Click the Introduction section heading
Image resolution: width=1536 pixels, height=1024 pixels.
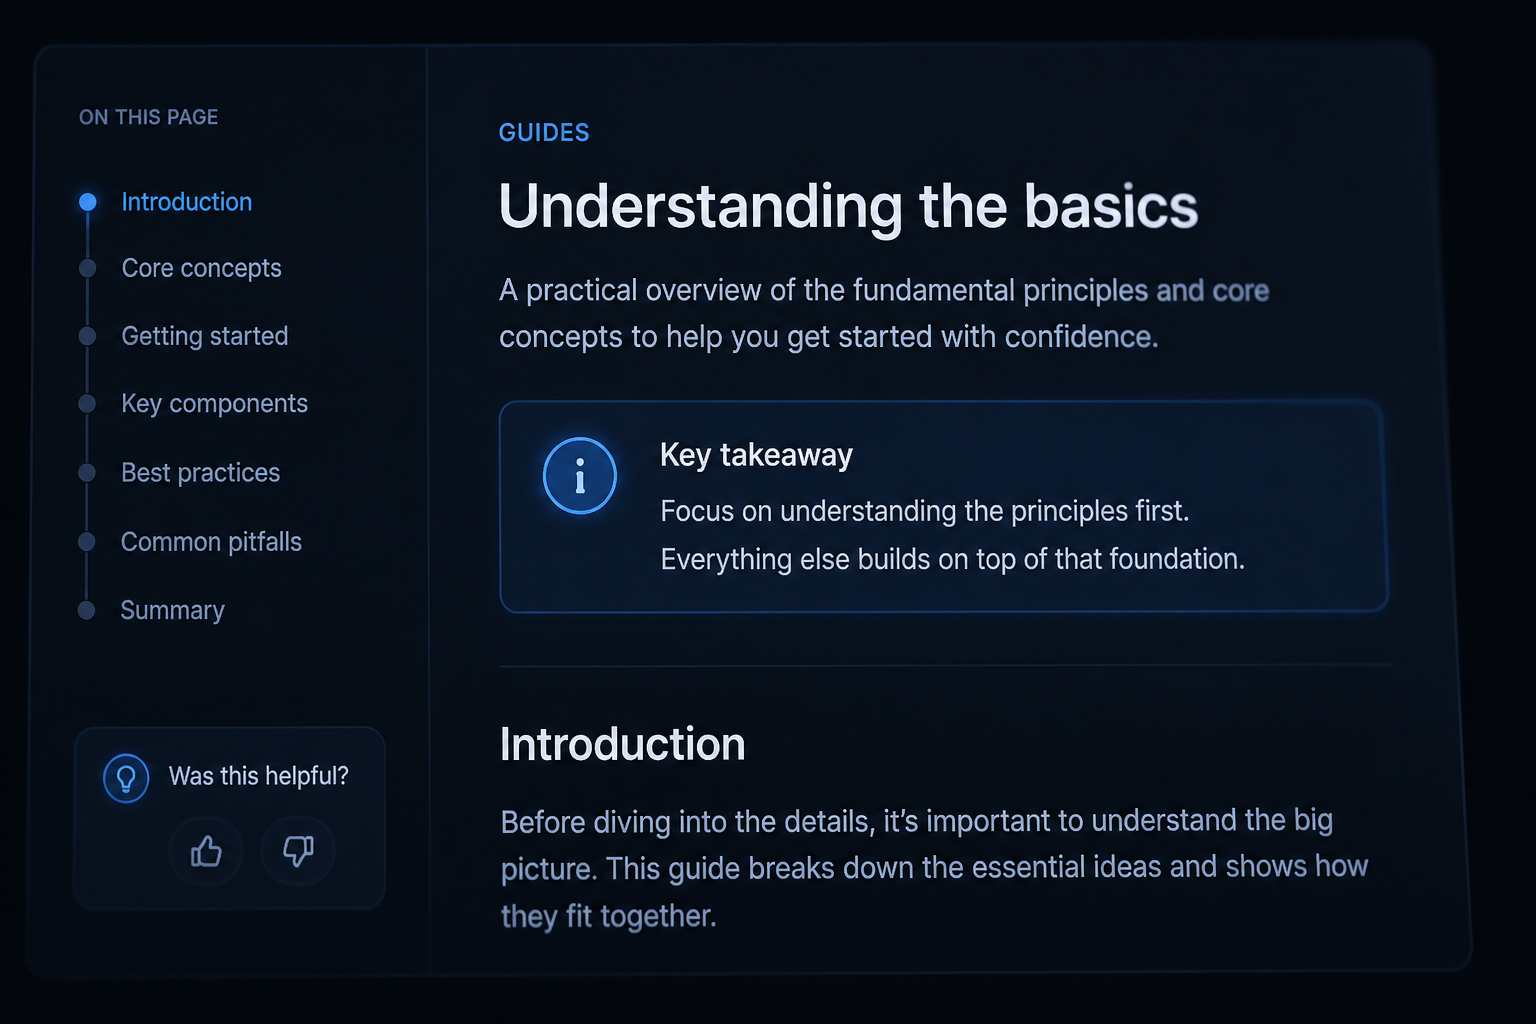[x=623, y=744]
